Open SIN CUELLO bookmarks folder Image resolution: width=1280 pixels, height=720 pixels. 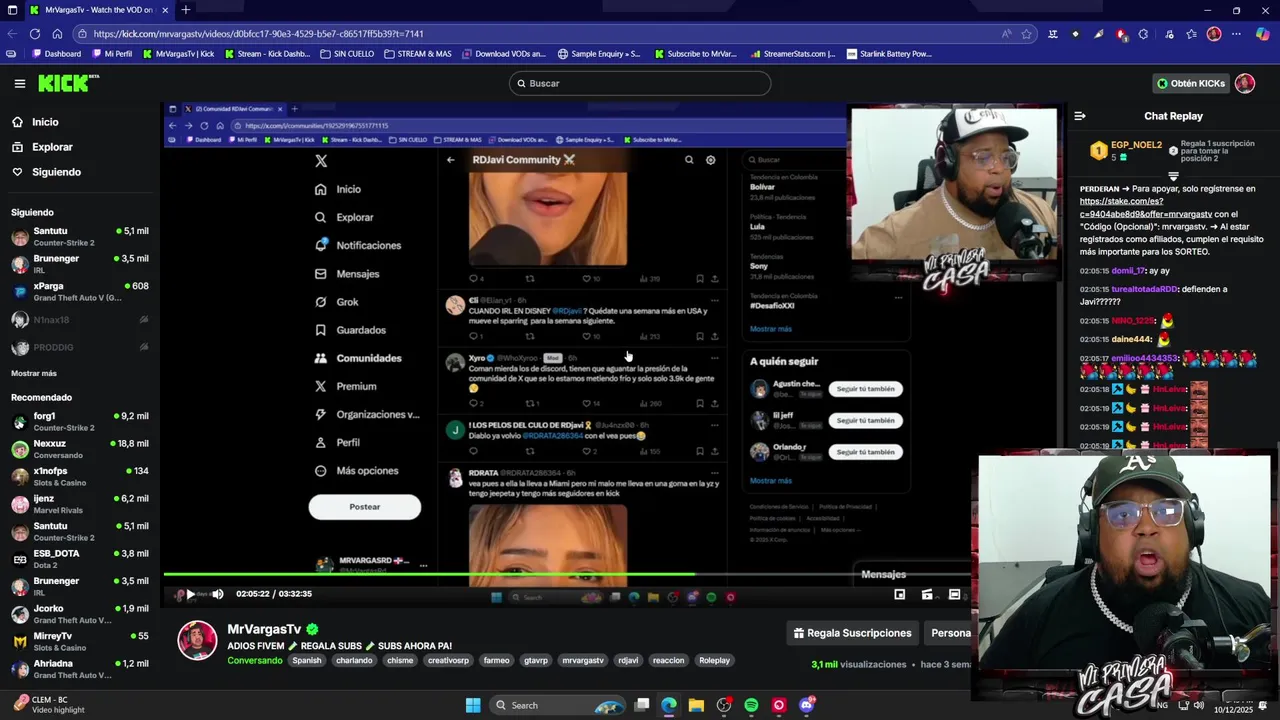(x=347, y=54)
